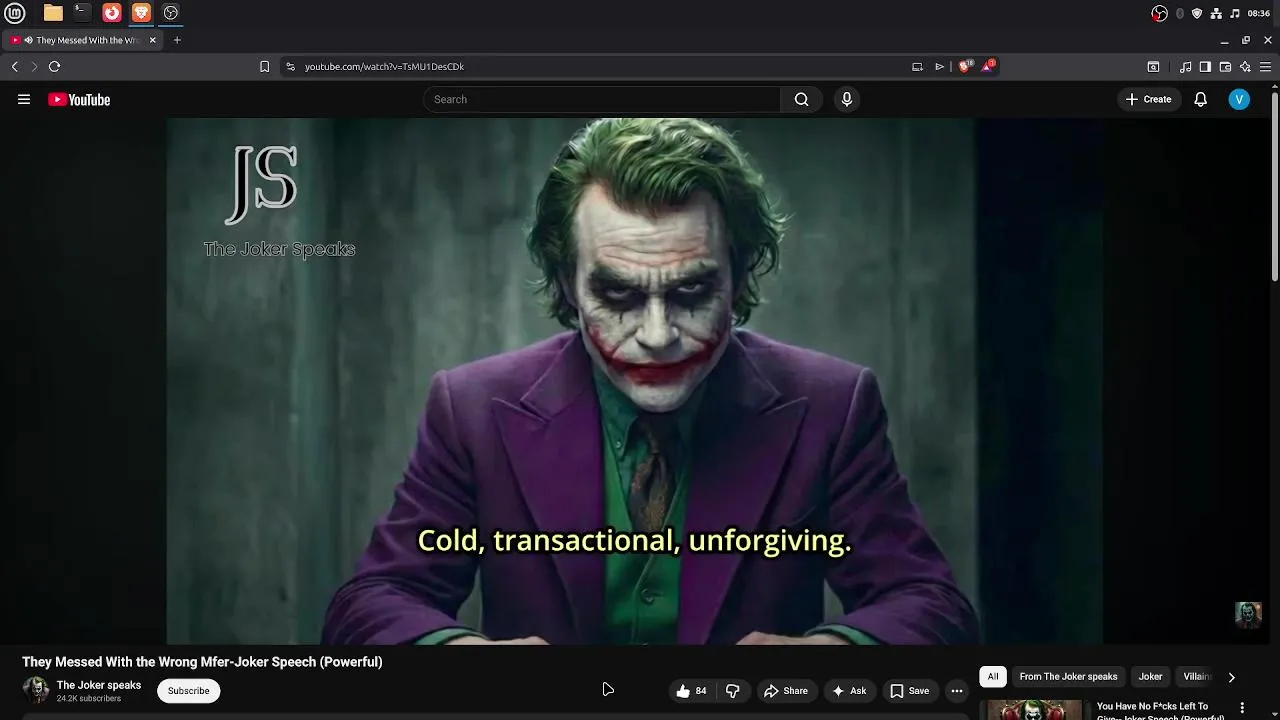The height and width of the screenshot is (720, 1280).
Task: Open a new browser tab
Action: pos(177,40)
